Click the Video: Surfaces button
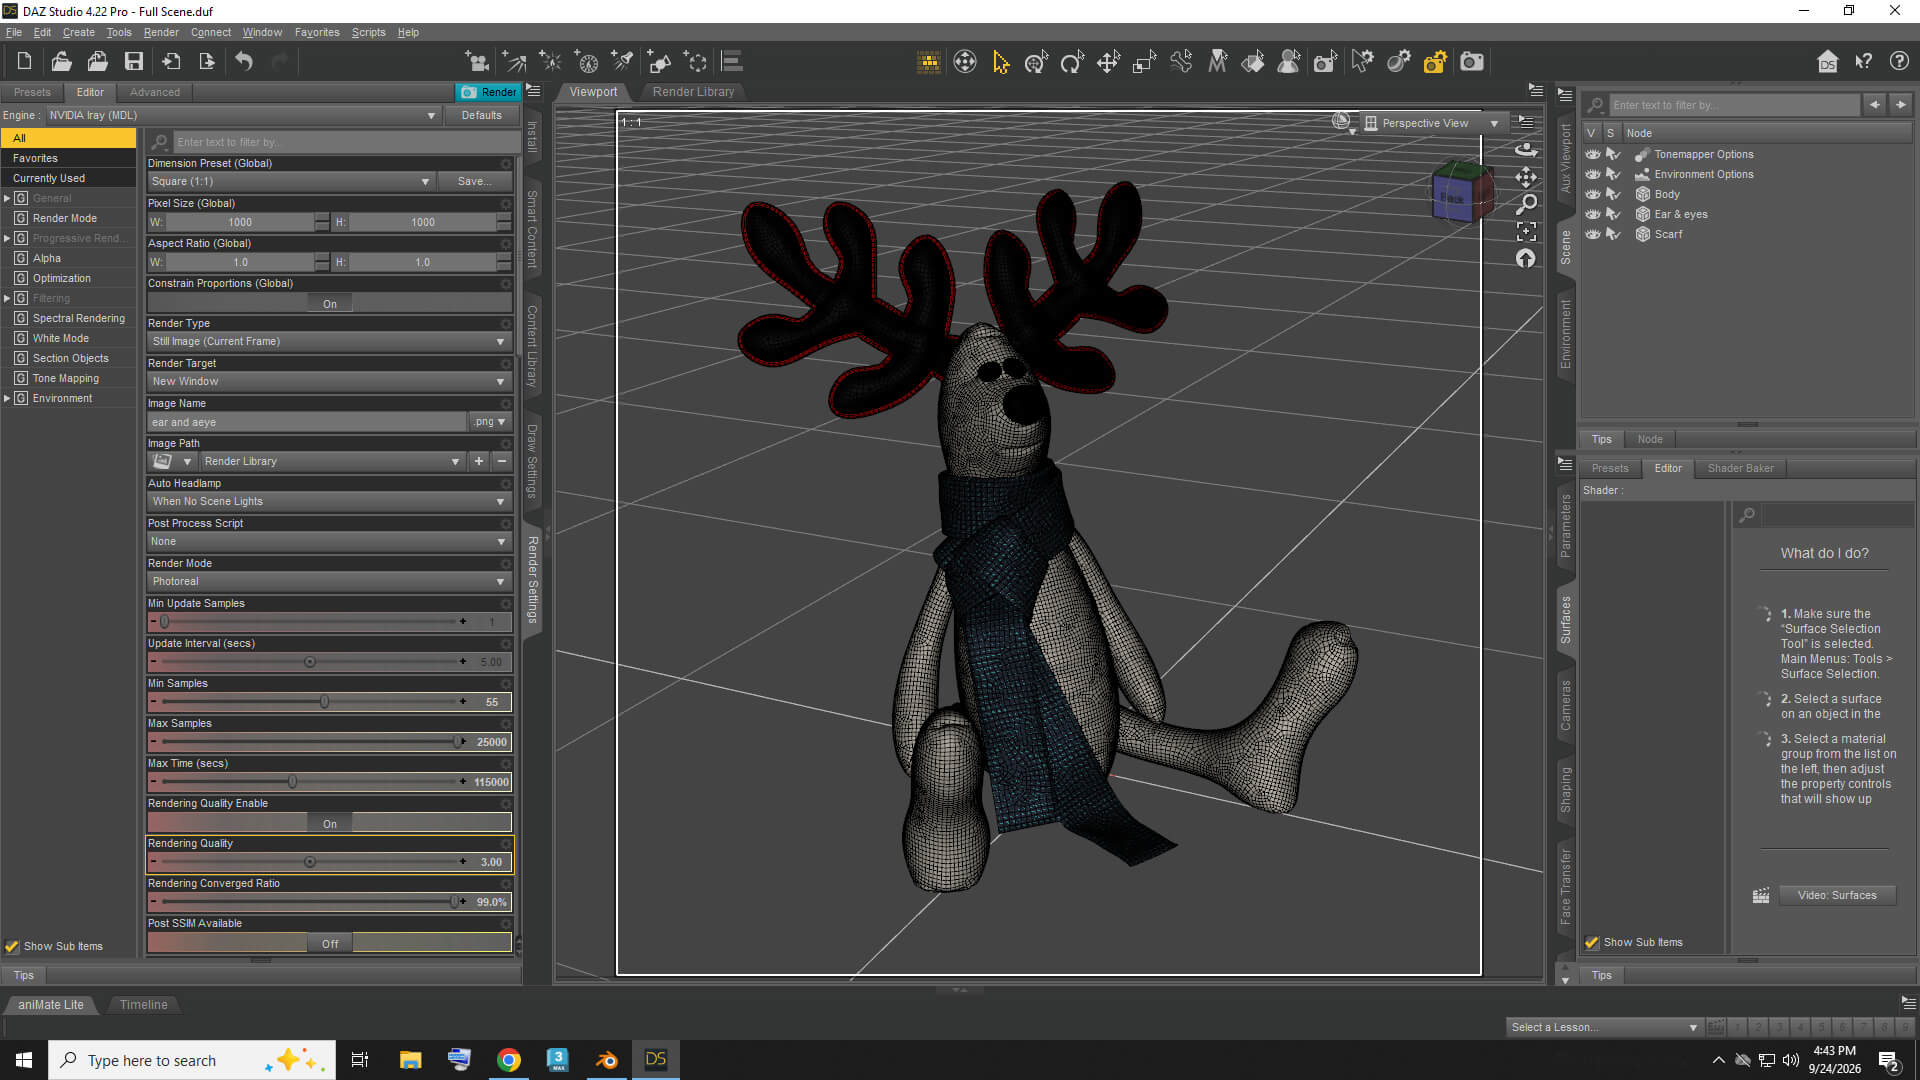Screen dimensions: 1920x1080 pos(1836,895)
